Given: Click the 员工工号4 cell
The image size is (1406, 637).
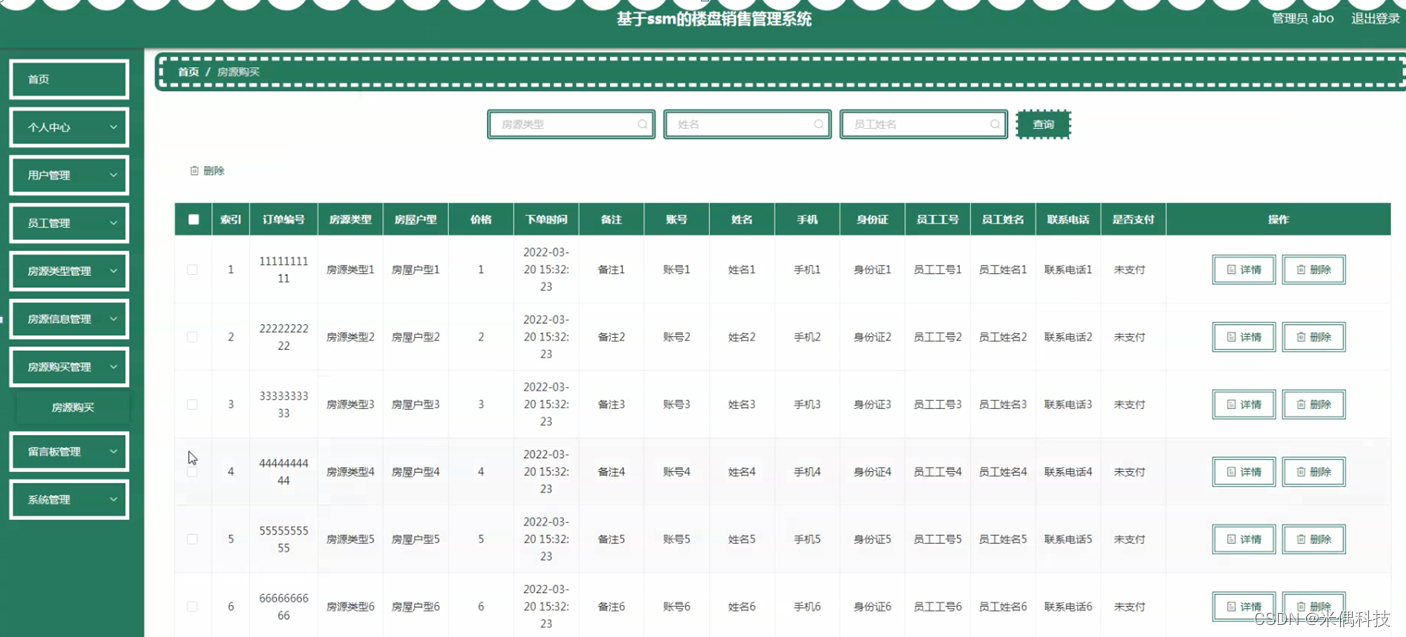Looking at the screenshot, I should (937, 472).
